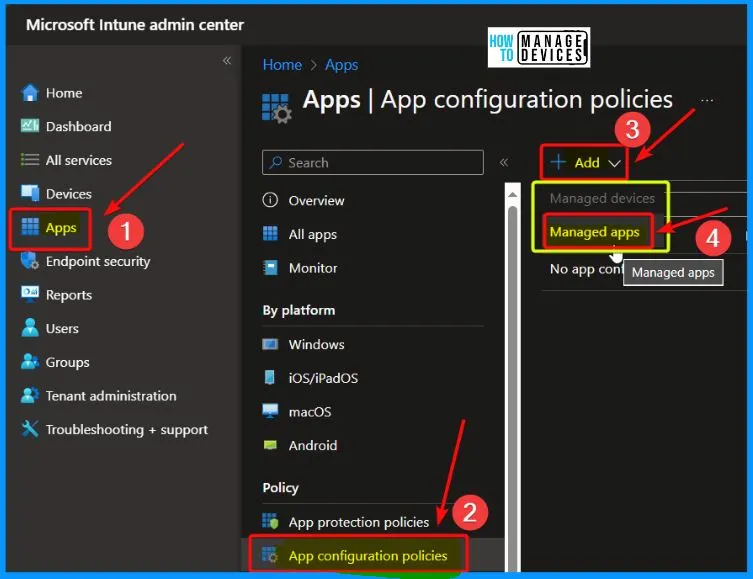
Task: Click the Monitor book icon
Action: tap(270, 267)
